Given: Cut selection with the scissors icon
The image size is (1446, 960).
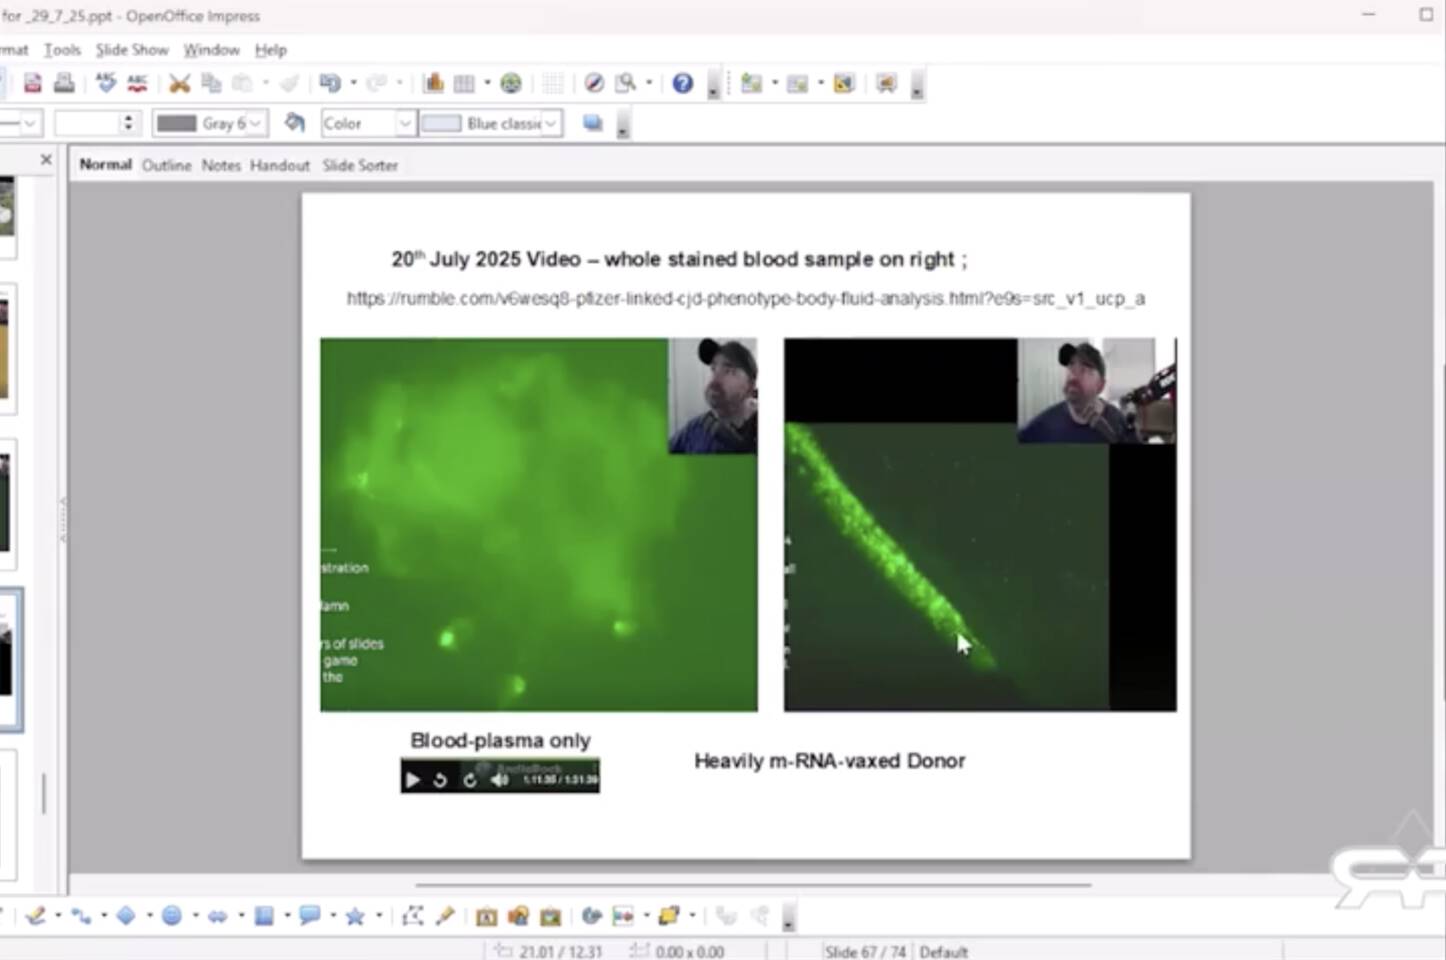Looking at the screenshot, I should point(179,83).
